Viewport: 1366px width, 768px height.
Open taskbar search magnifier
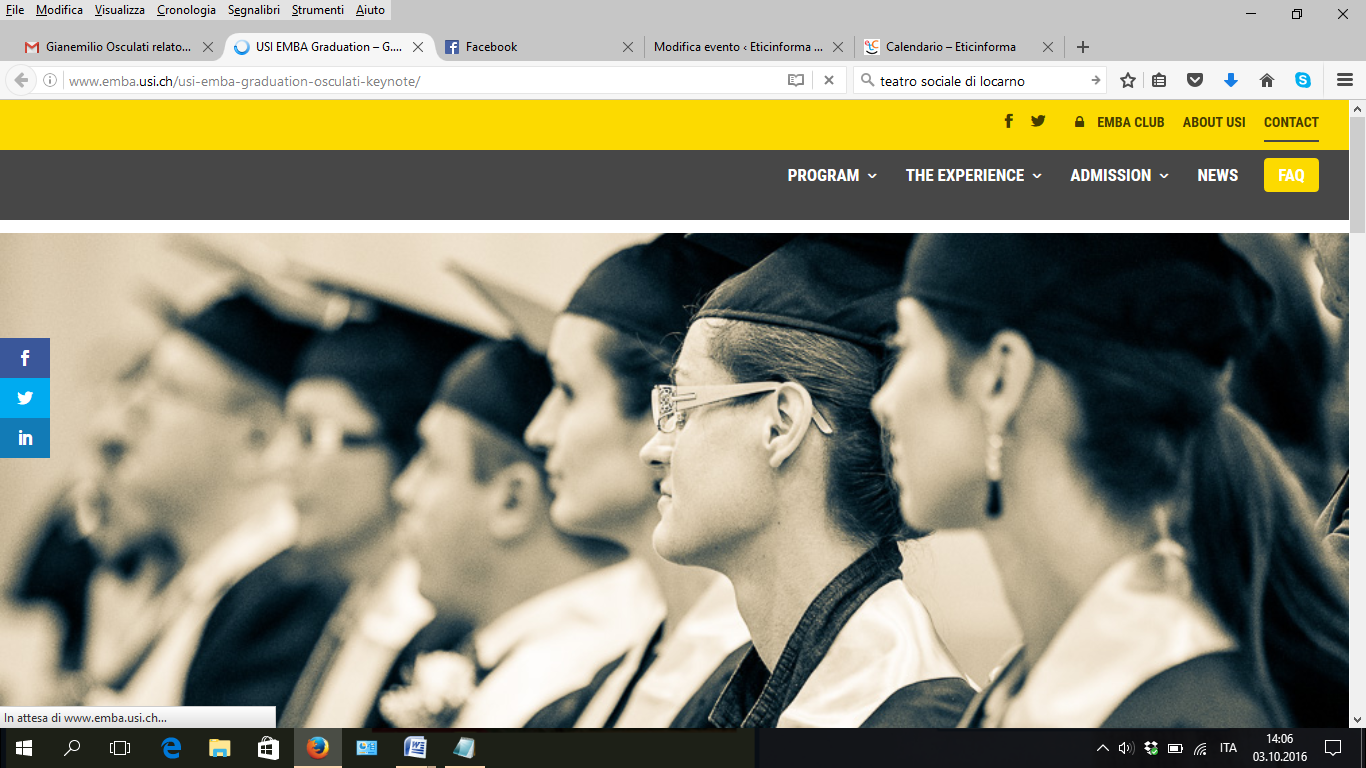pyautogui.click(x=72, y=748)
